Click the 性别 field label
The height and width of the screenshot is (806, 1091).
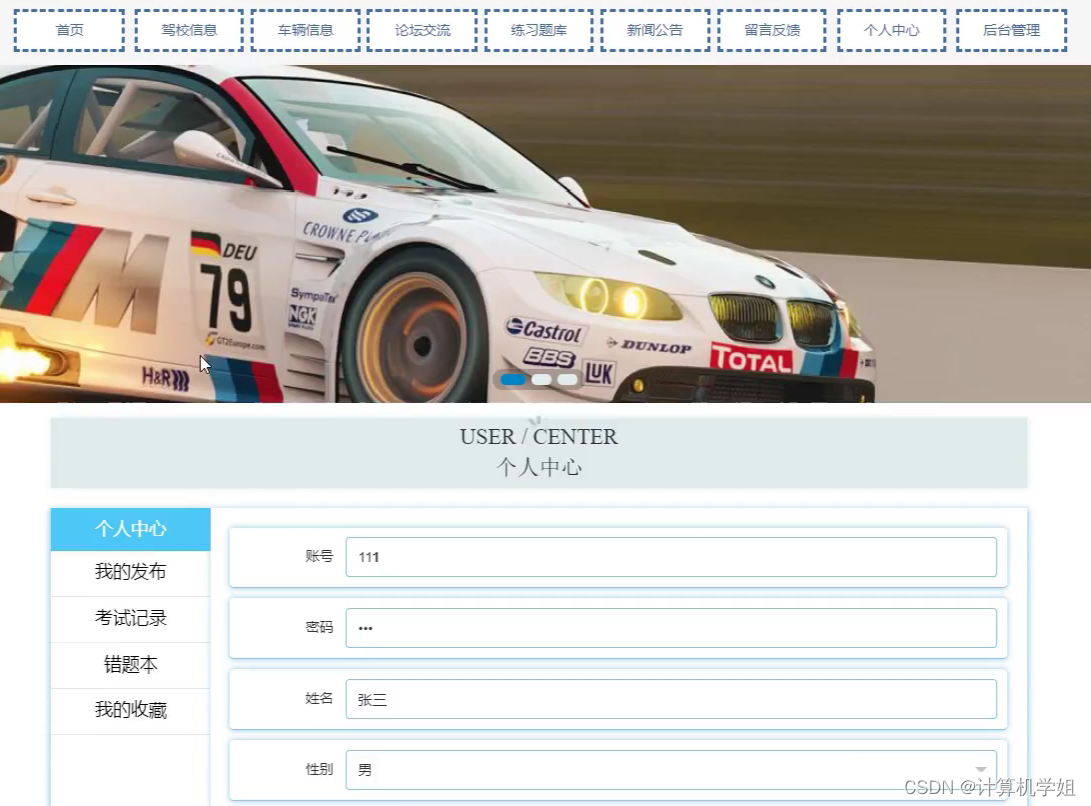pos(319,769)
